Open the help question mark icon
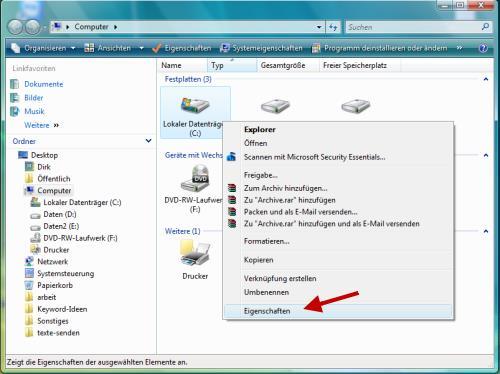500x374 pixels. click(x=483, y=48)
